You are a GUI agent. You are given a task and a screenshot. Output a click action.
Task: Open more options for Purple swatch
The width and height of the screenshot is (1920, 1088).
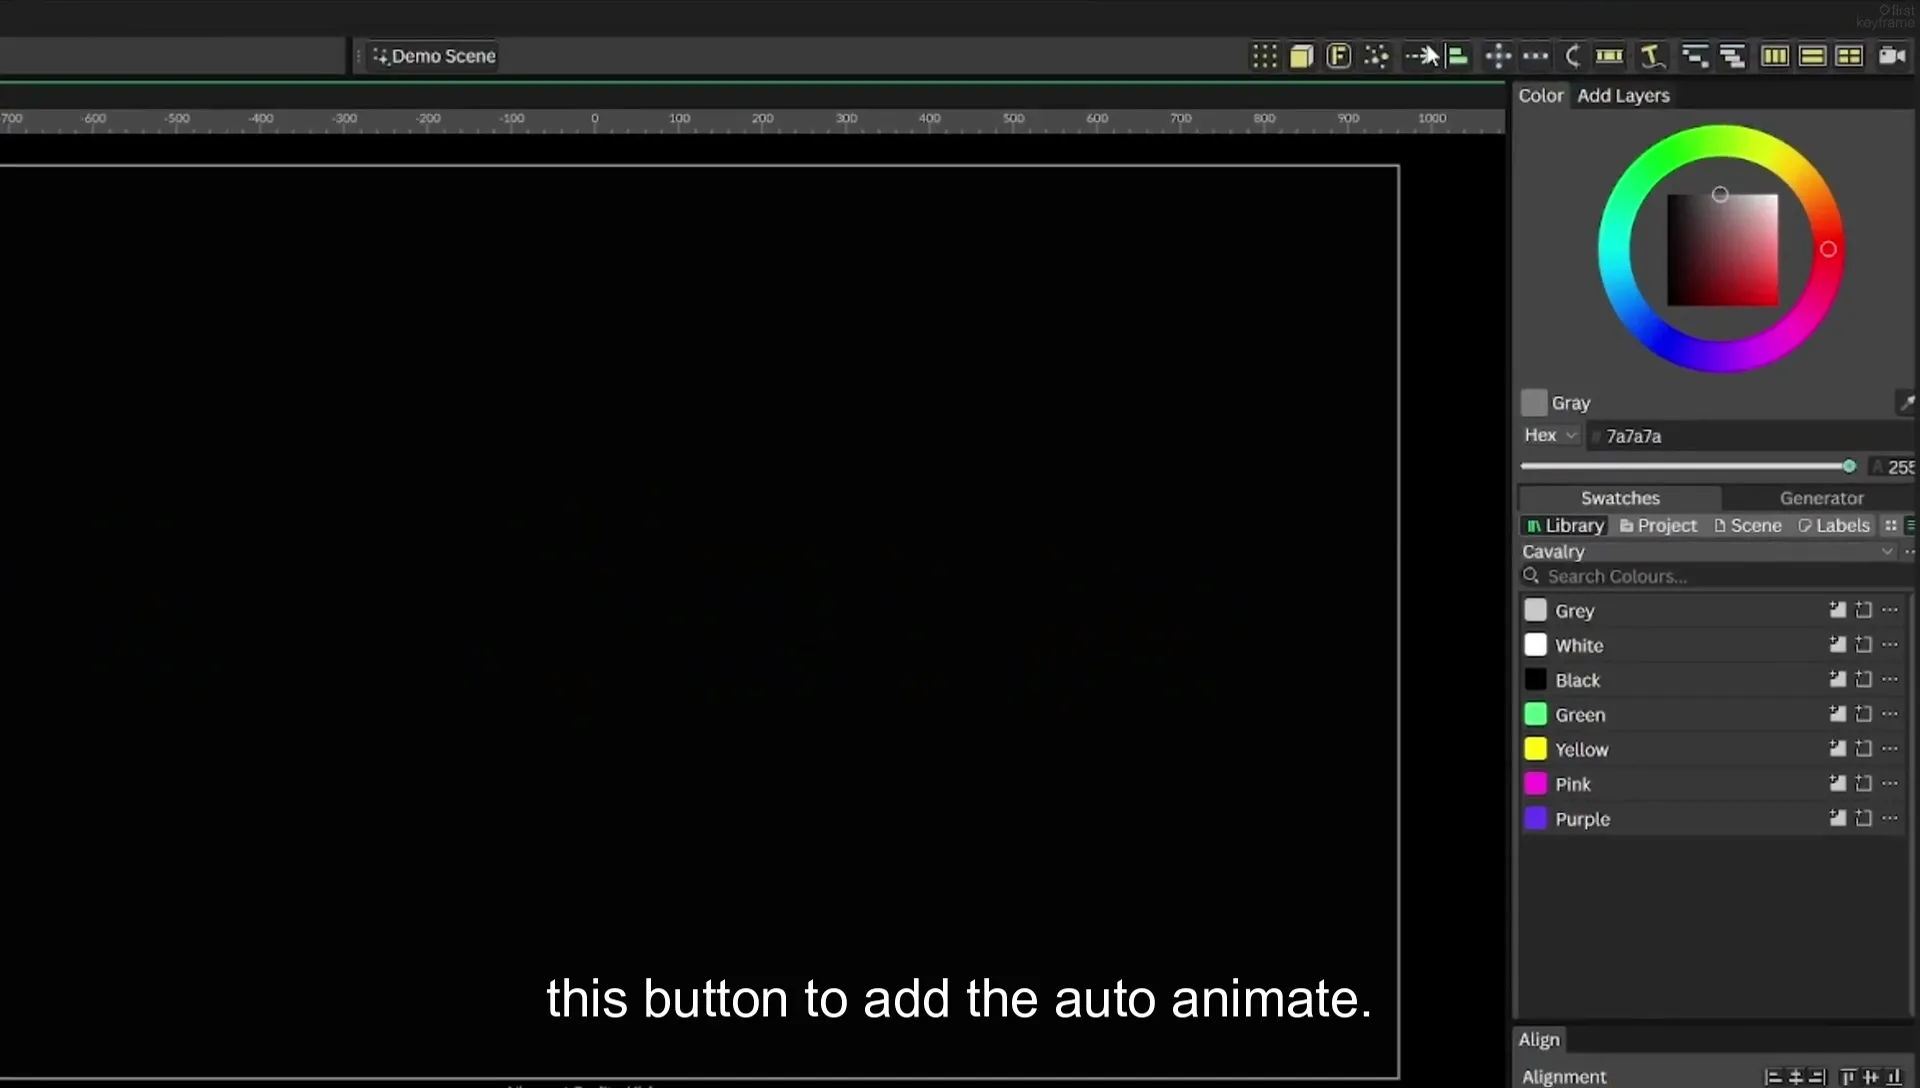click(x=1890, y=818)
